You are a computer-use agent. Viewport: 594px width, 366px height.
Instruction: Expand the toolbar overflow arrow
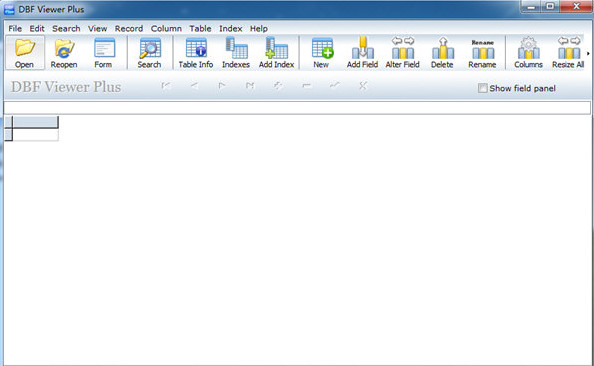coord(588,53)
